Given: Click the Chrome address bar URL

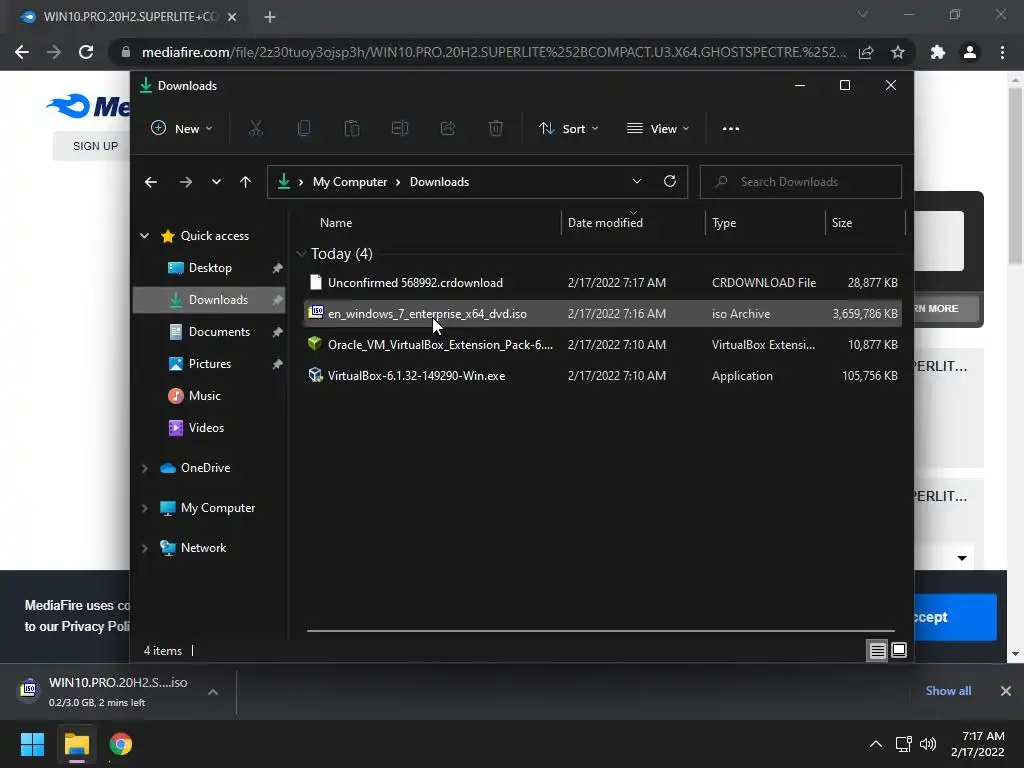Looking at the screenshot, I should (493, 52).
